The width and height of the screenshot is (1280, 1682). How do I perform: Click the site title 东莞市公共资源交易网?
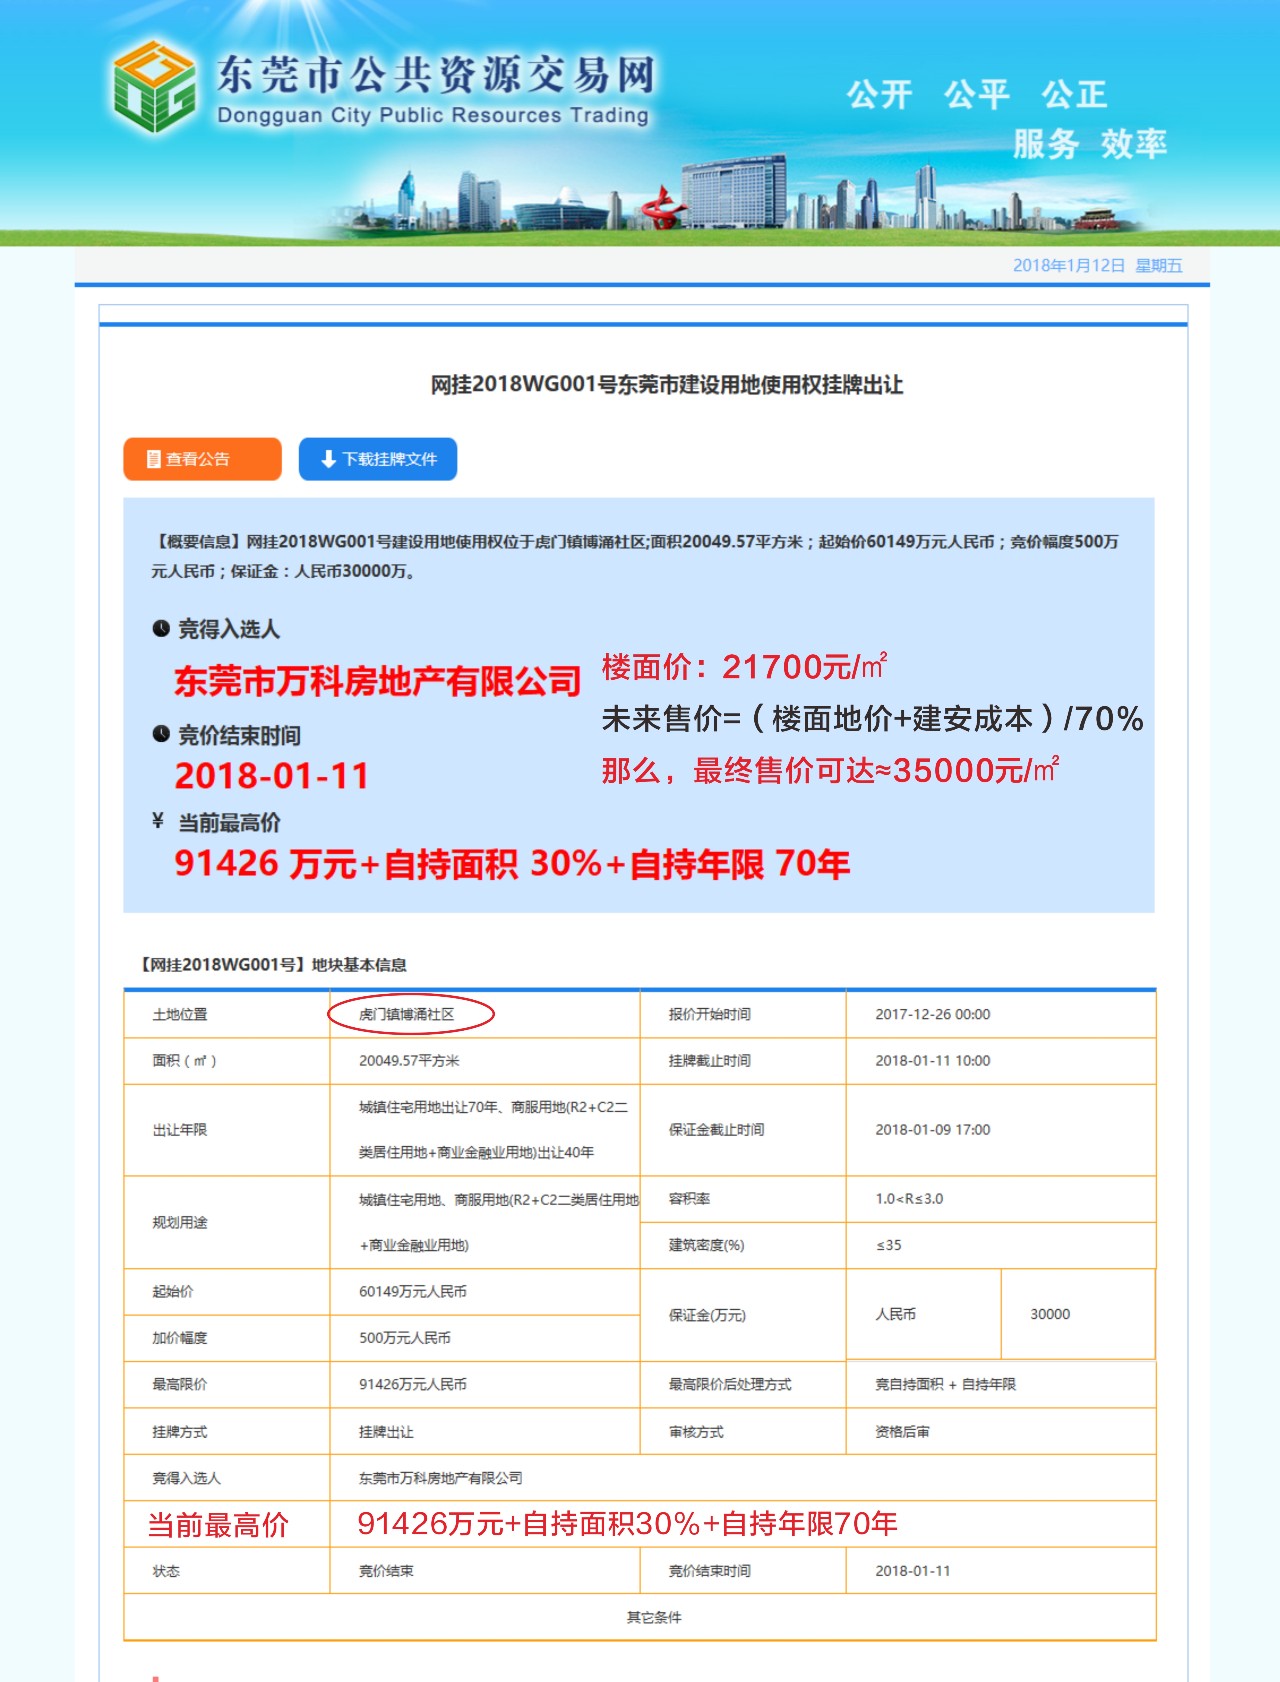coord(435,75)
